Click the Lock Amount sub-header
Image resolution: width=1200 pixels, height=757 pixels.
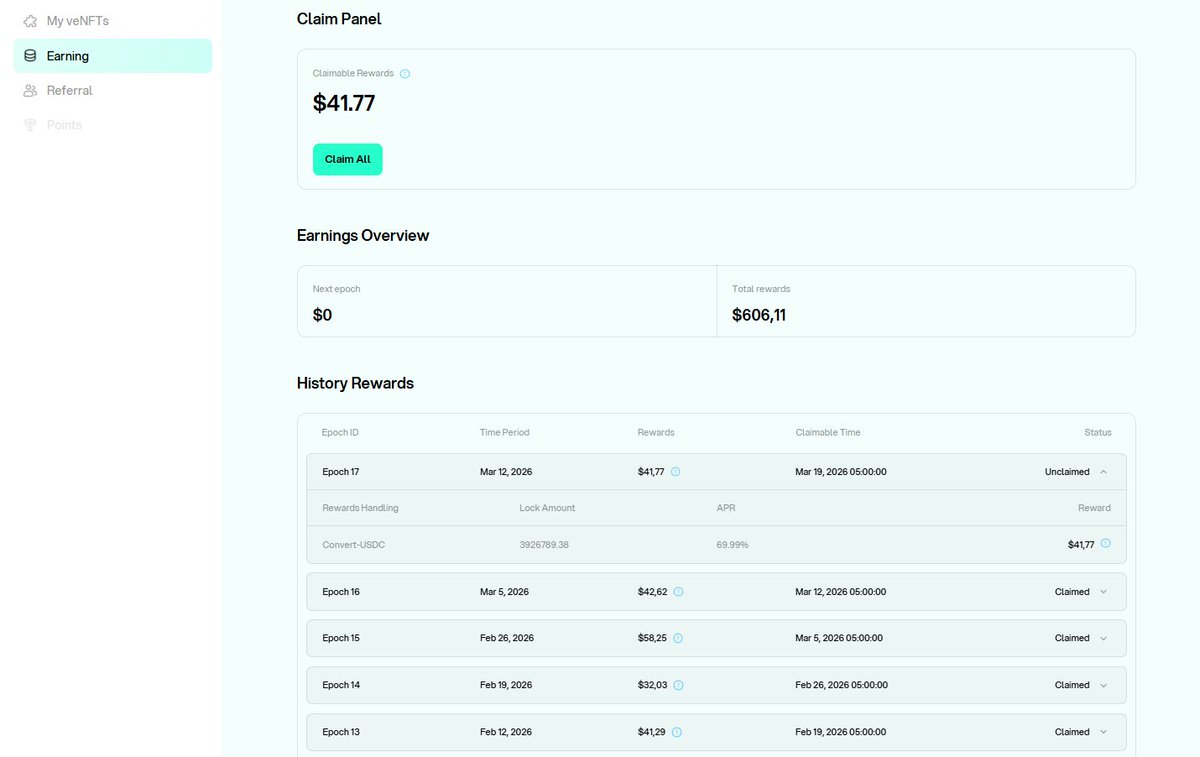click(x=548, y=508)
